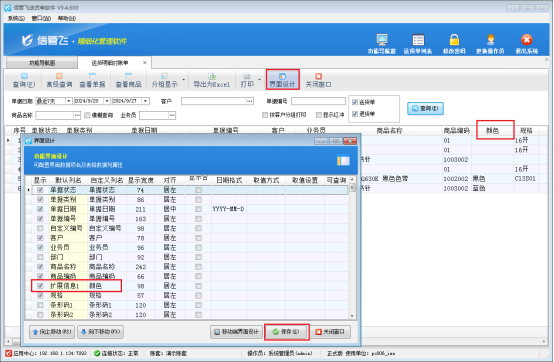The image size is (554, 362).
Task: Click the 界面设计 toolbar icon
Action: click(282, 76)
